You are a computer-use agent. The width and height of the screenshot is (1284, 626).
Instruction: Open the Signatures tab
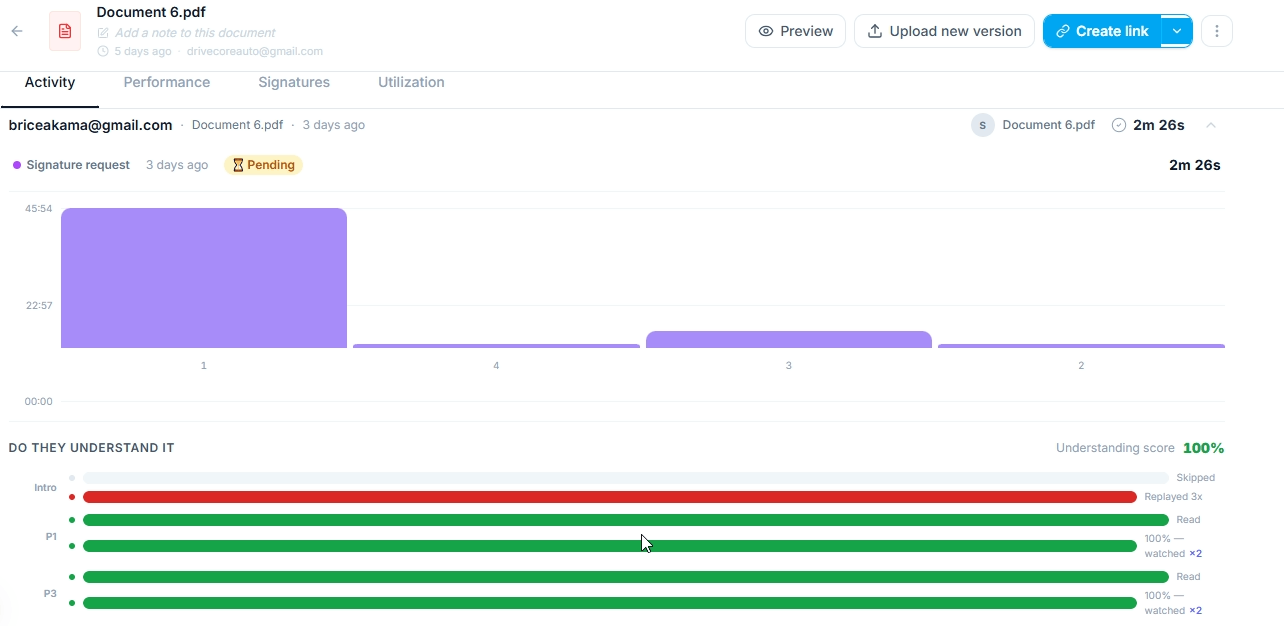click(294, 82)
